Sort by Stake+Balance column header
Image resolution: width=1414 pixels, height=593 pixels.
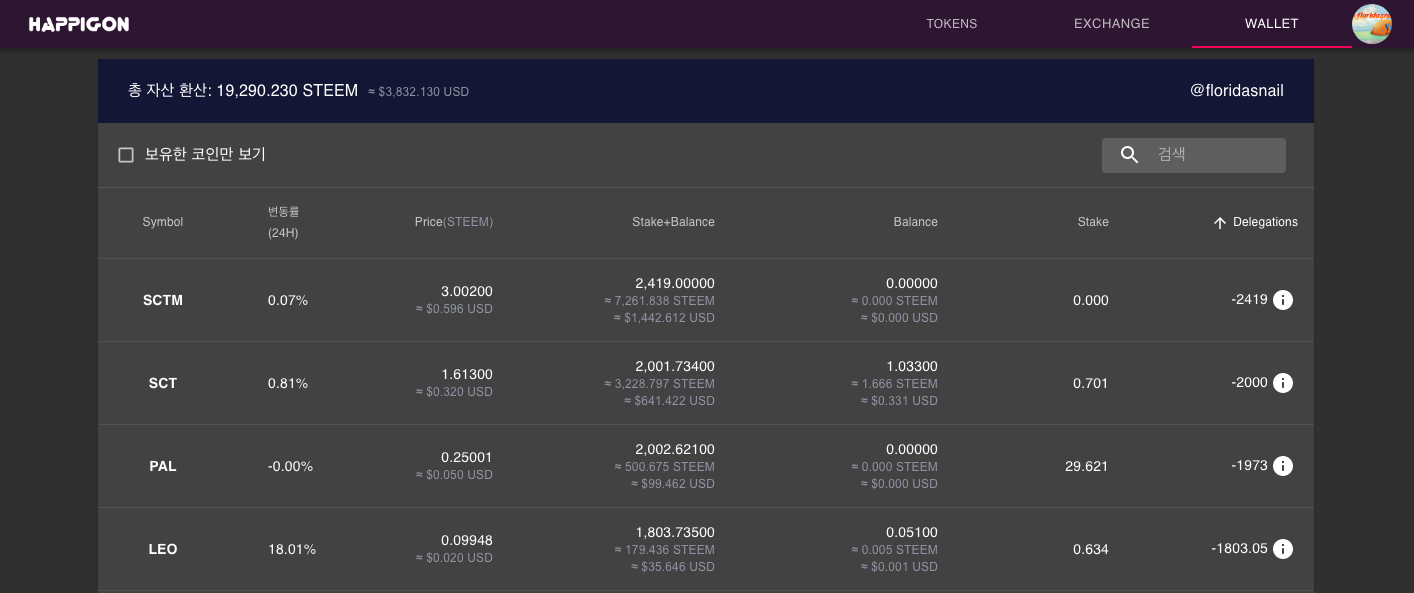(673, 222)
